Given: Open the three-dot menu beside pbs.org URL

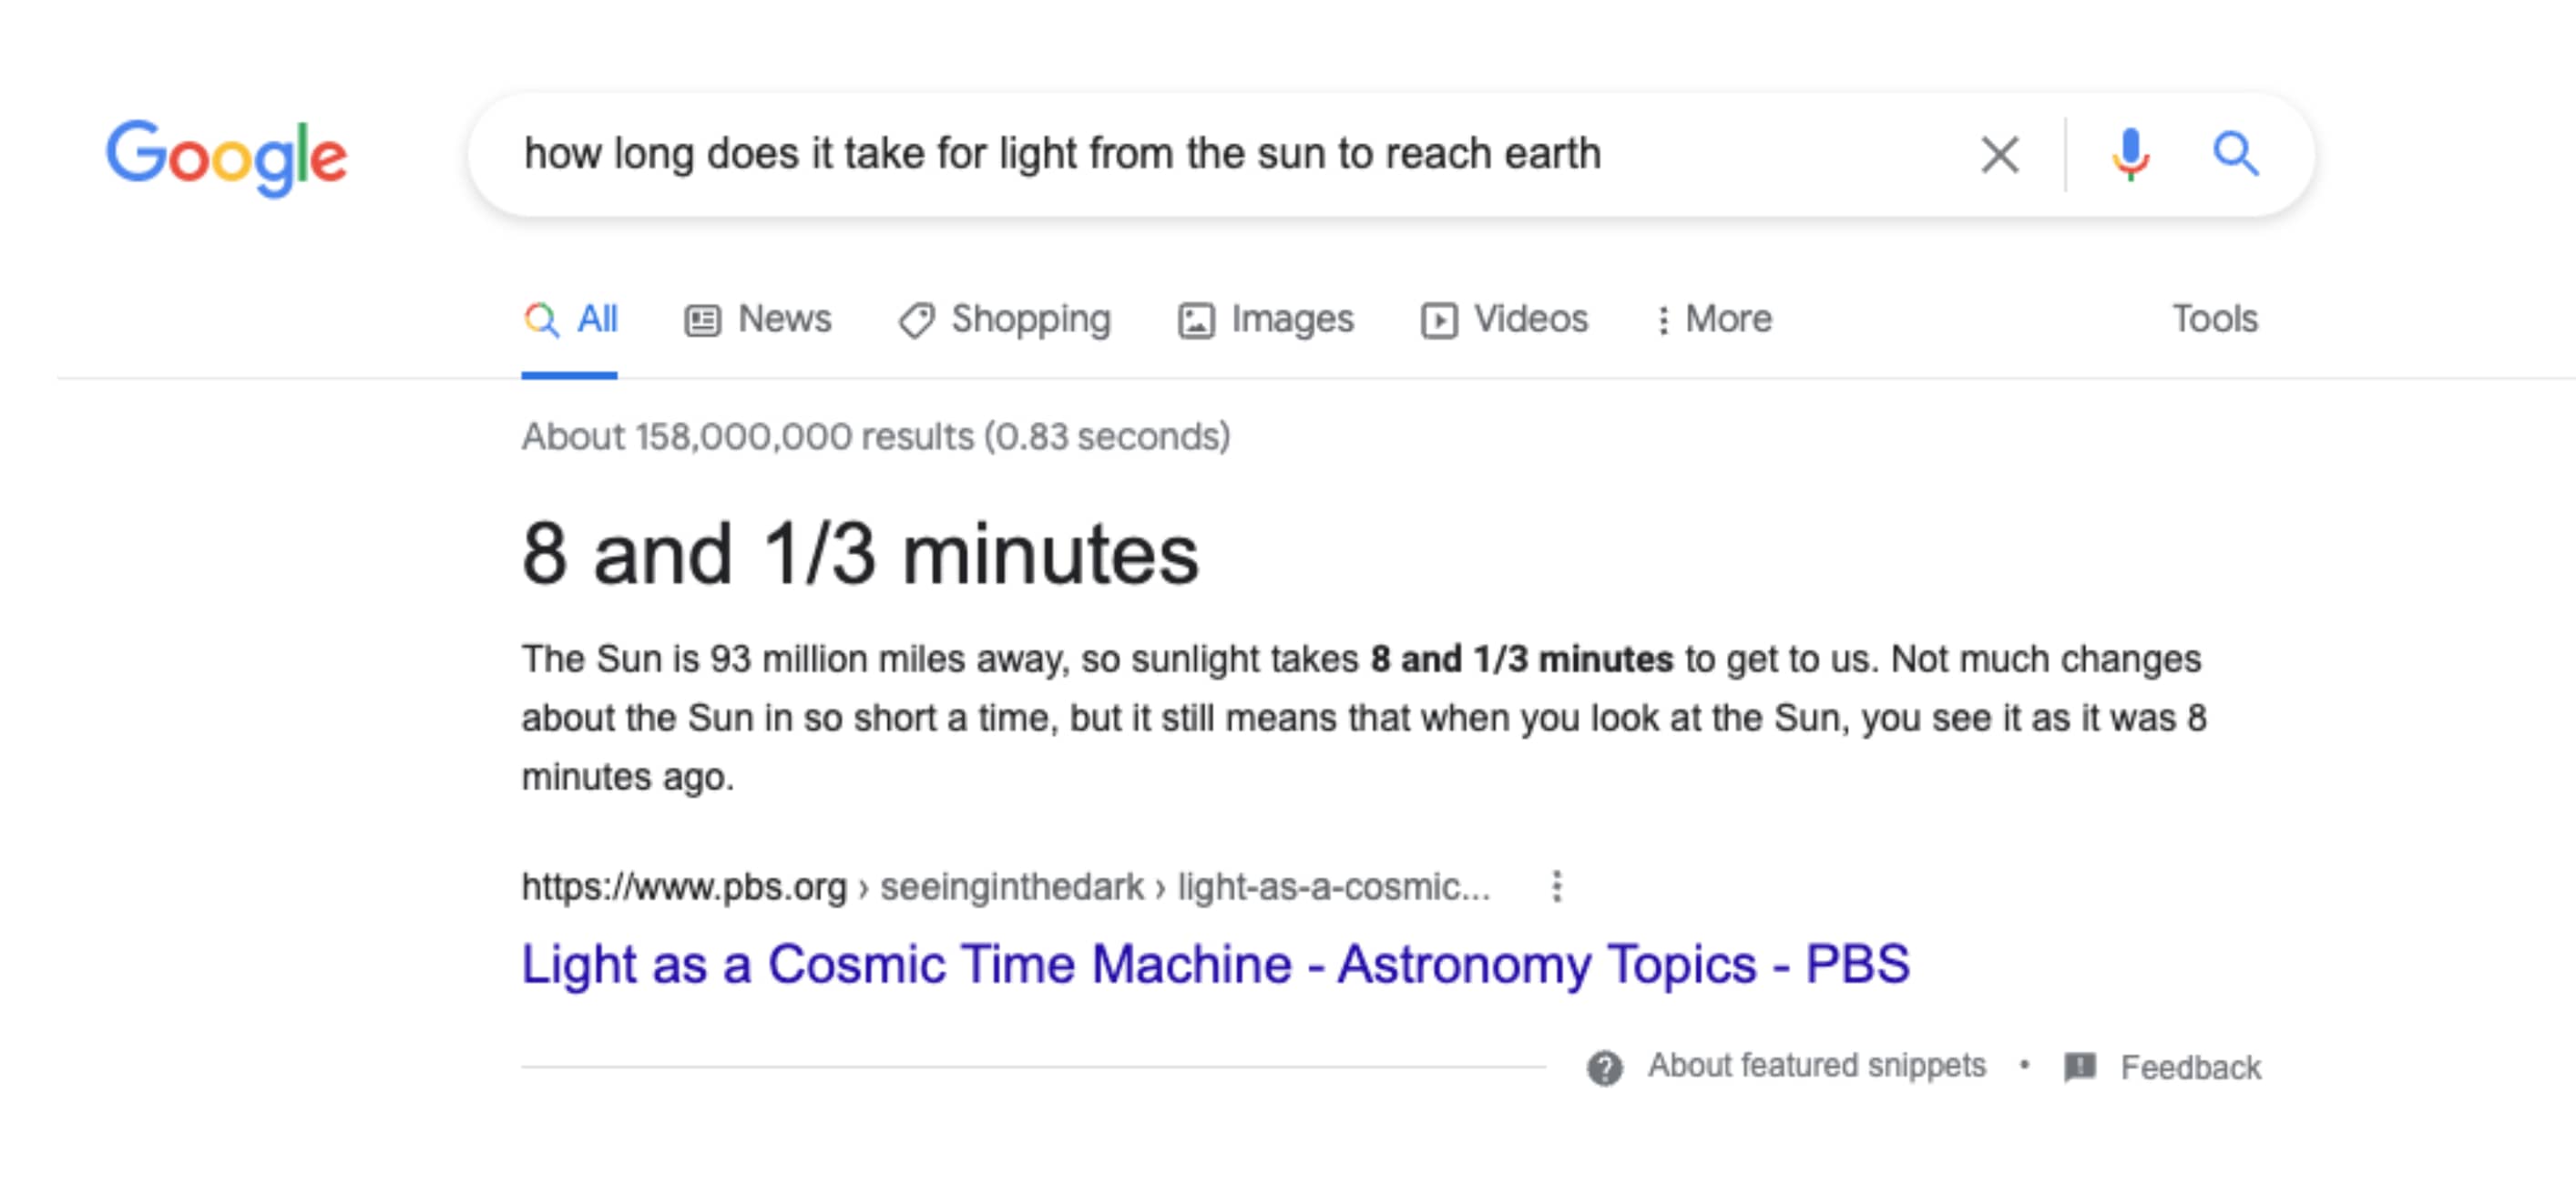Looking at the screenshot, I should pos(1556,886).
